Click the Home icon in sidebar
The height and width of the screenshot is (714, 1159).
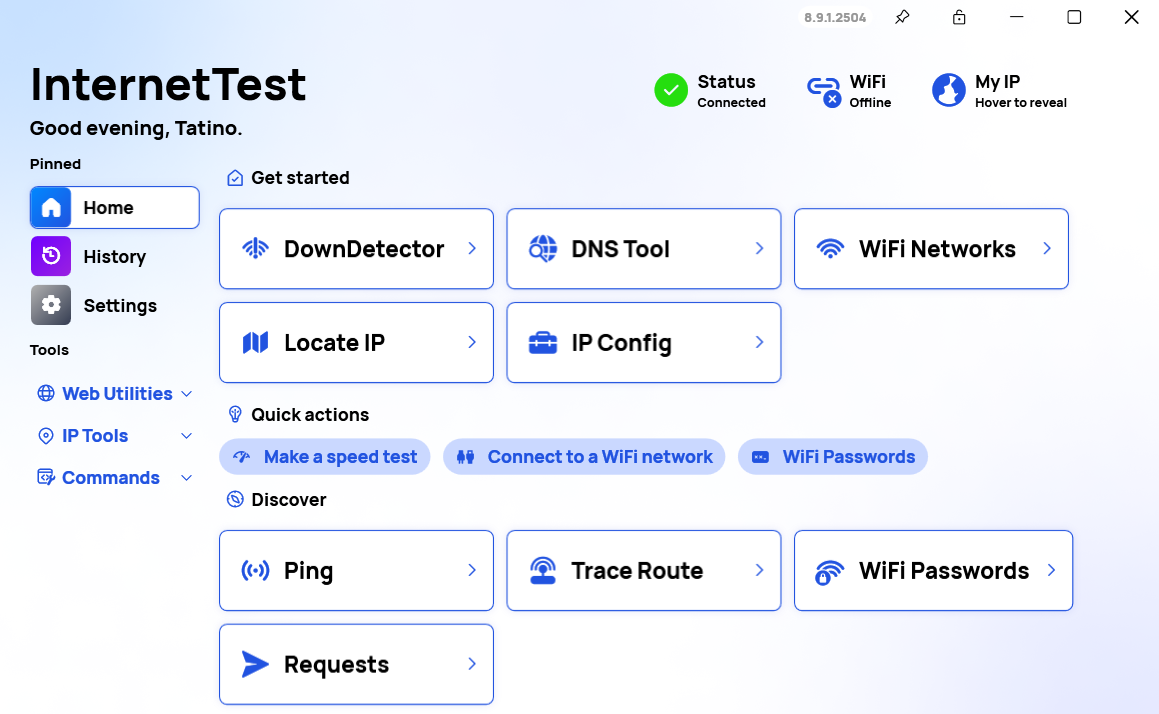pyautogui.click(x=51, y=207)
